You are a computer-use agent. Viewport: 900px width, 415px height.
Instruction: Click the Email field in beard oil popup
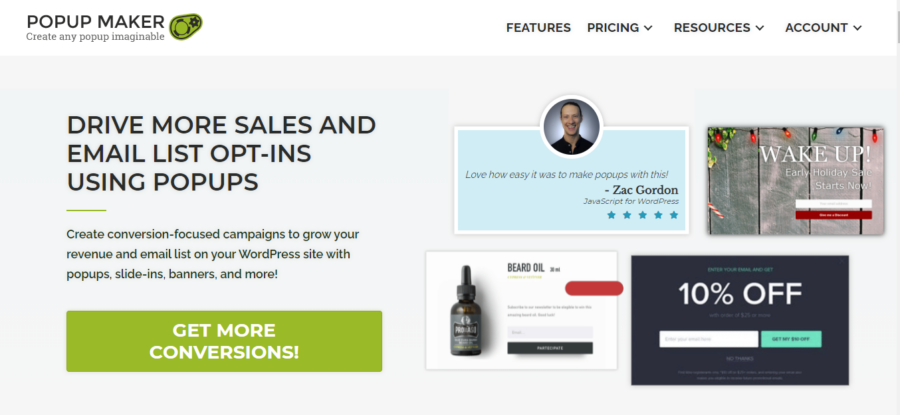(x=550, y=332)
